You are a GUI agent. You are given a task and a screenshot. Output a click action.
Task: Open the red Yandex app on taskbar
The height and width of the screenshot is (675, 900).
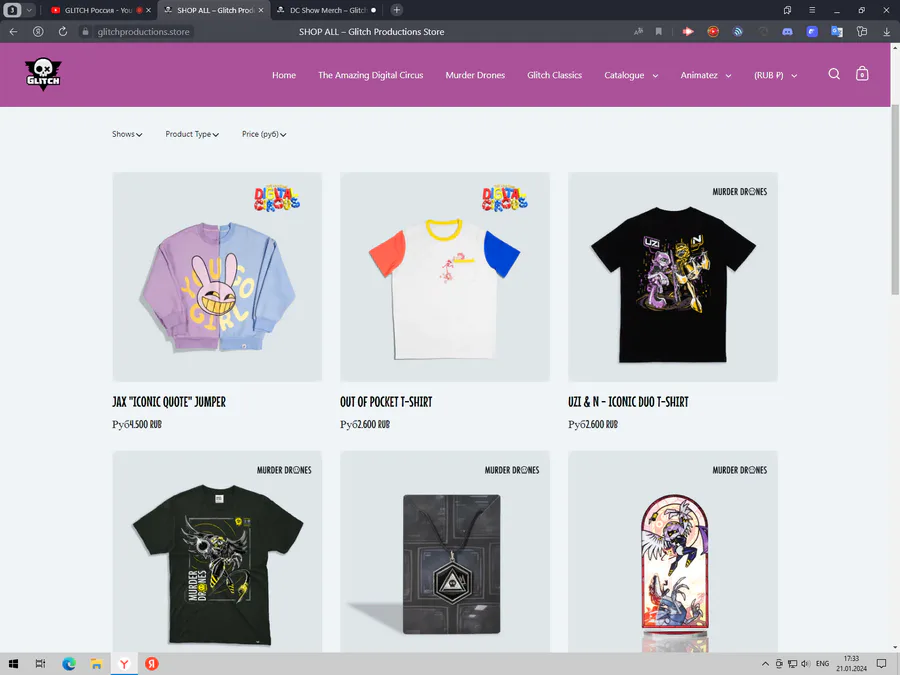click(x=152, y=664)
